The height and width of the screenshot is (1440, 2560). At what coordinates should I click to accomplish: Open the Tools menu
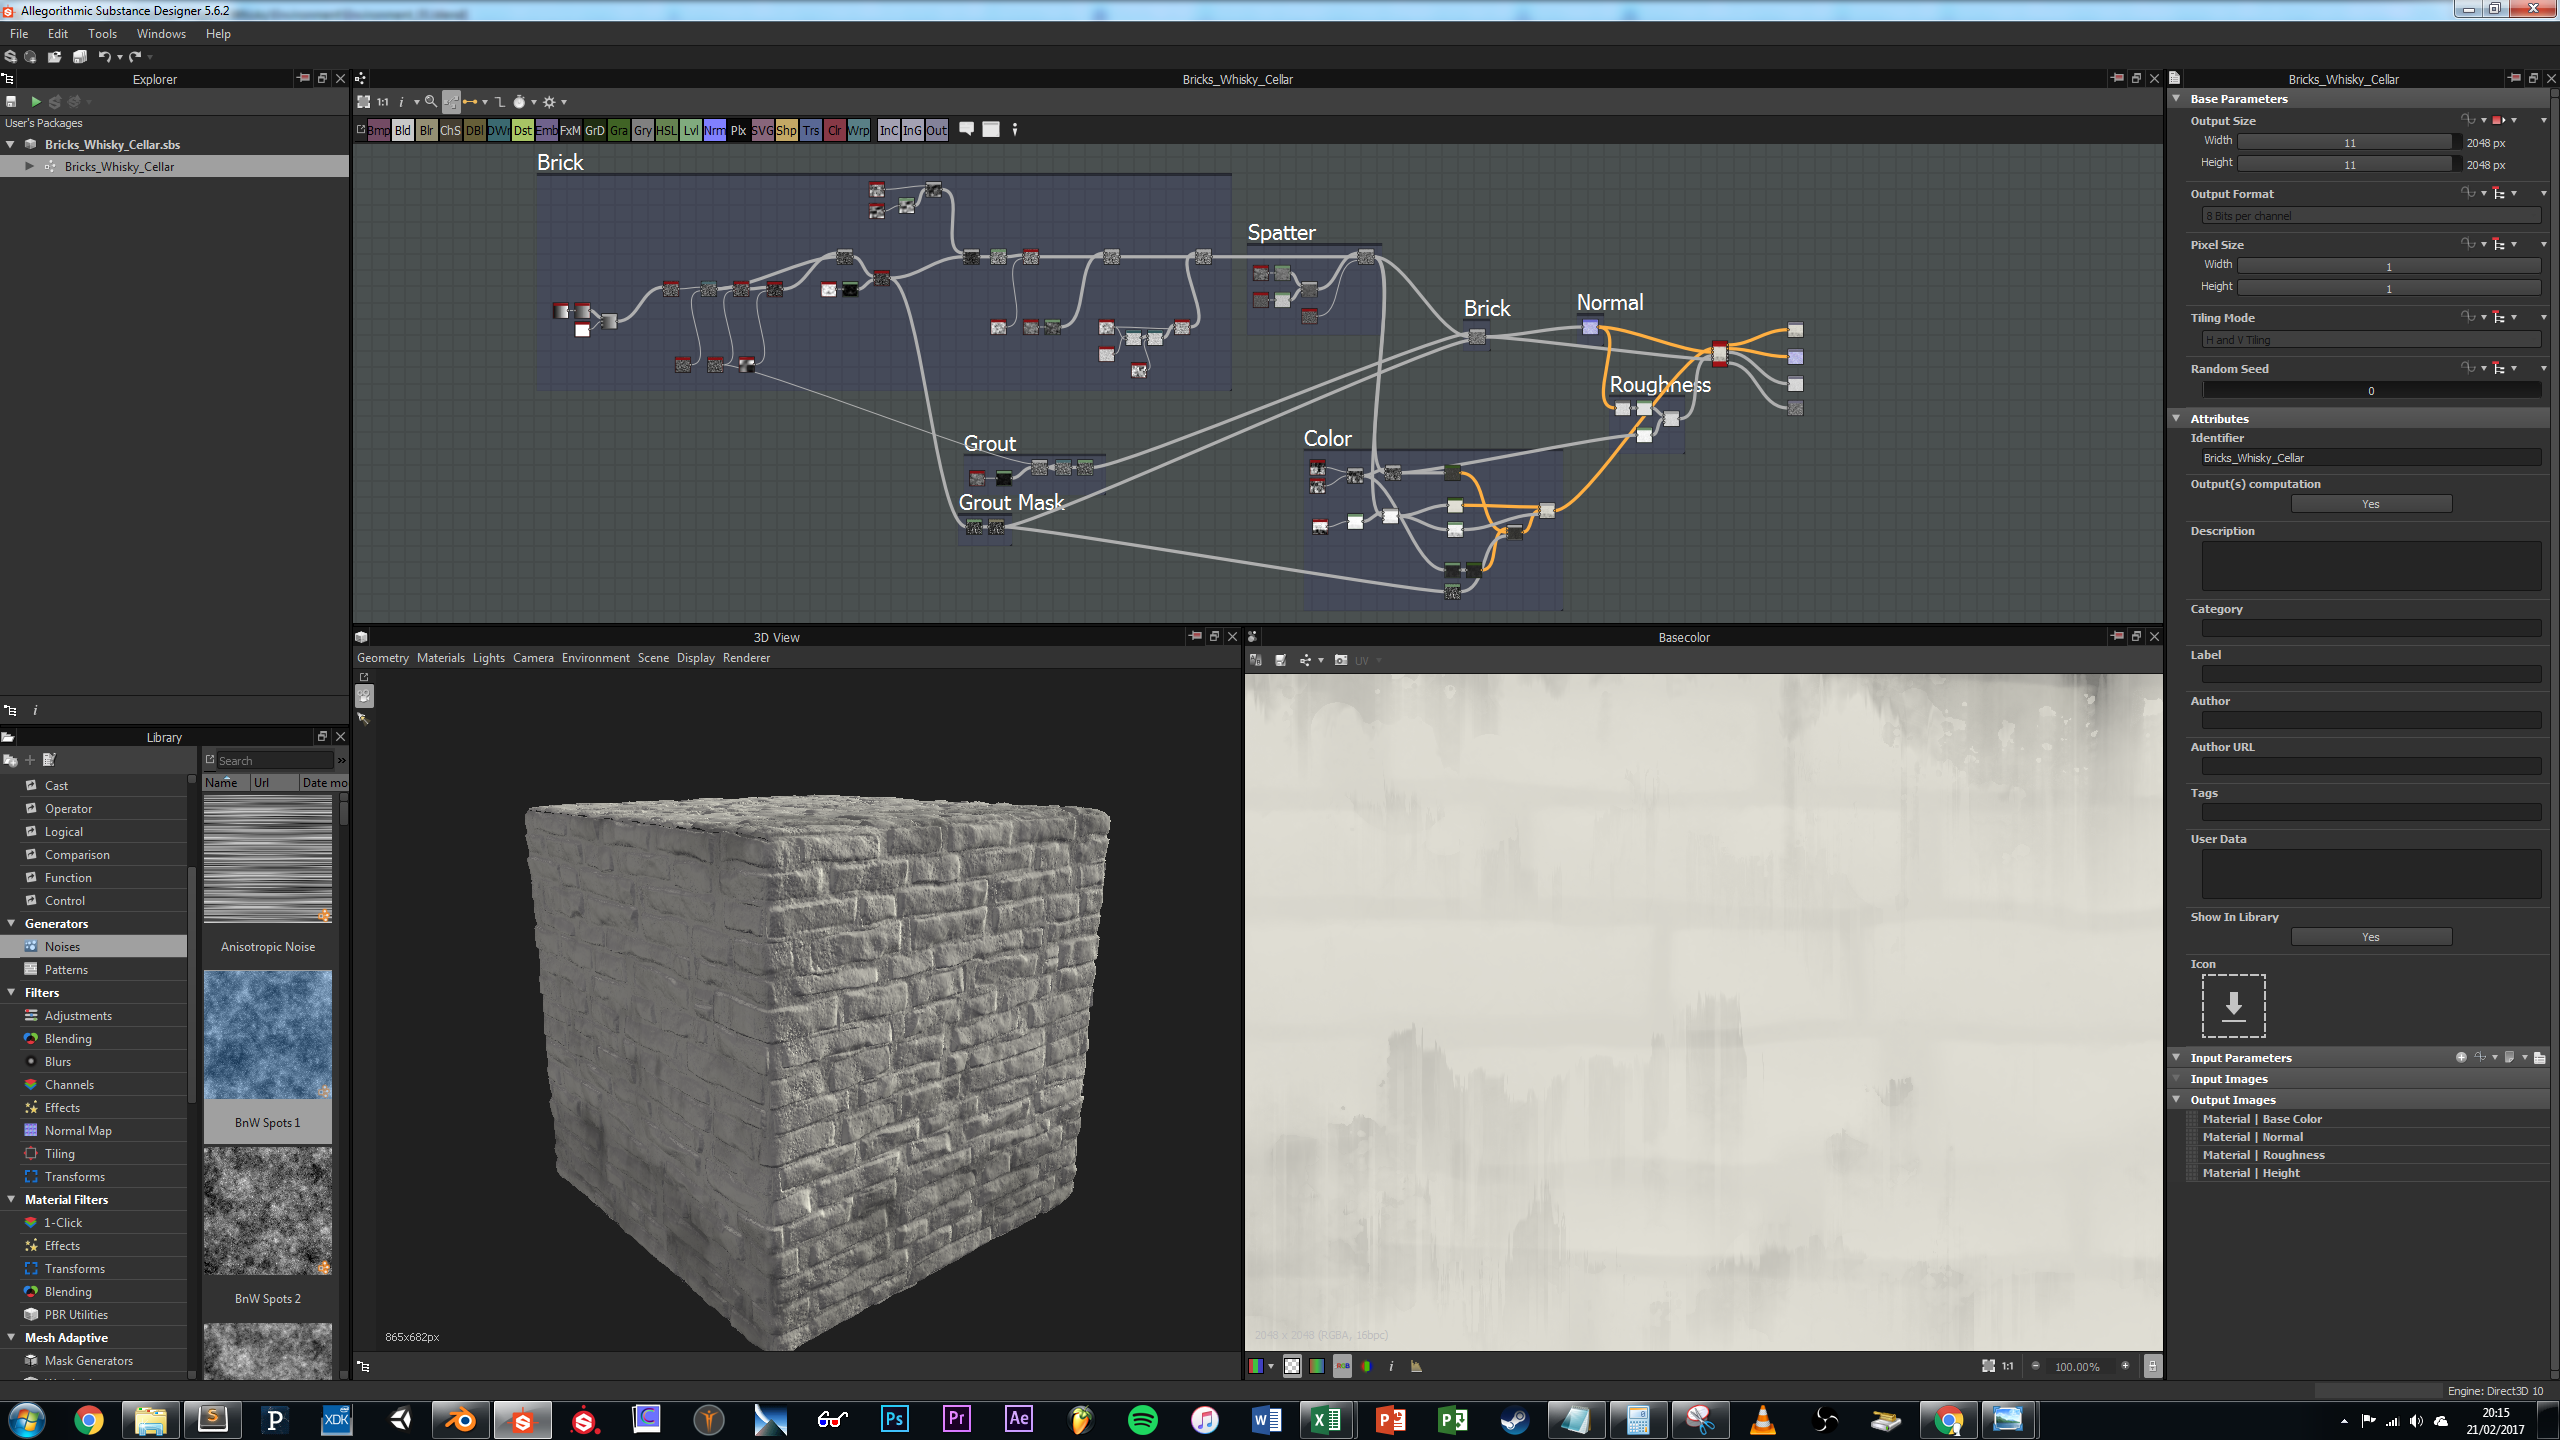tap(102, 34)
